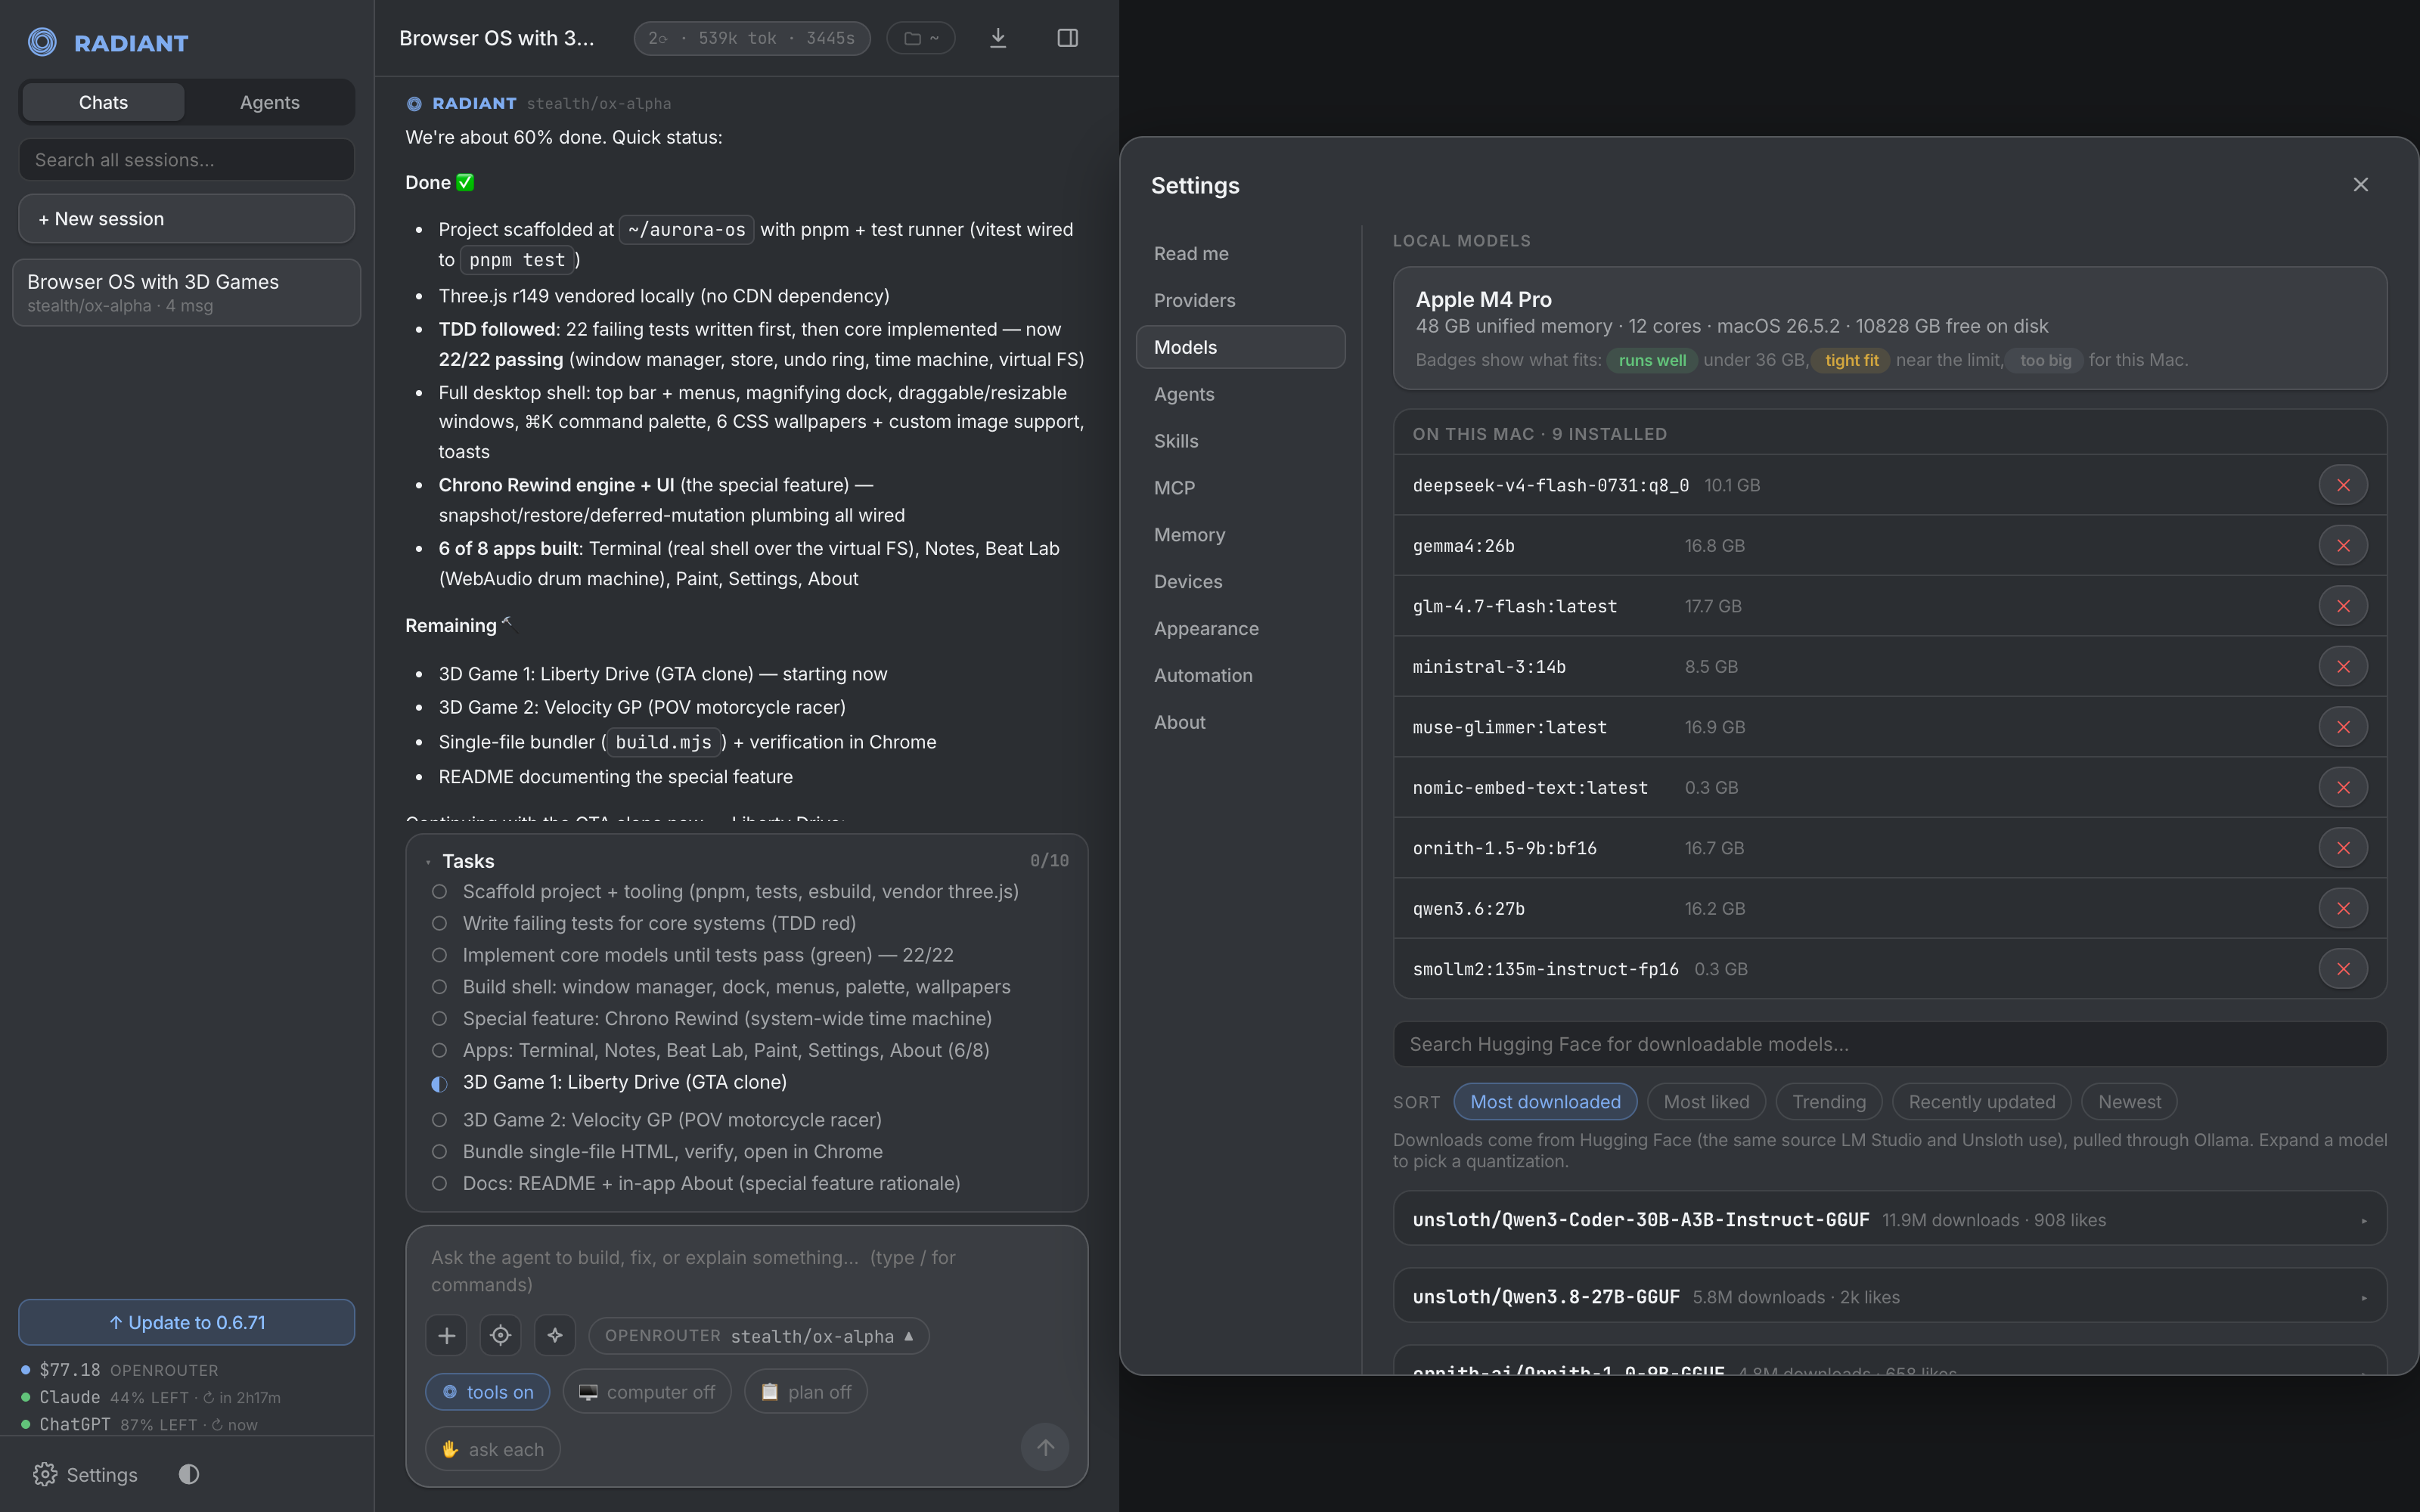This screenshot has height=1512, width=2420.
Task: Click the Bundle single-file HTML task circle
Action: click(439, 1152)
